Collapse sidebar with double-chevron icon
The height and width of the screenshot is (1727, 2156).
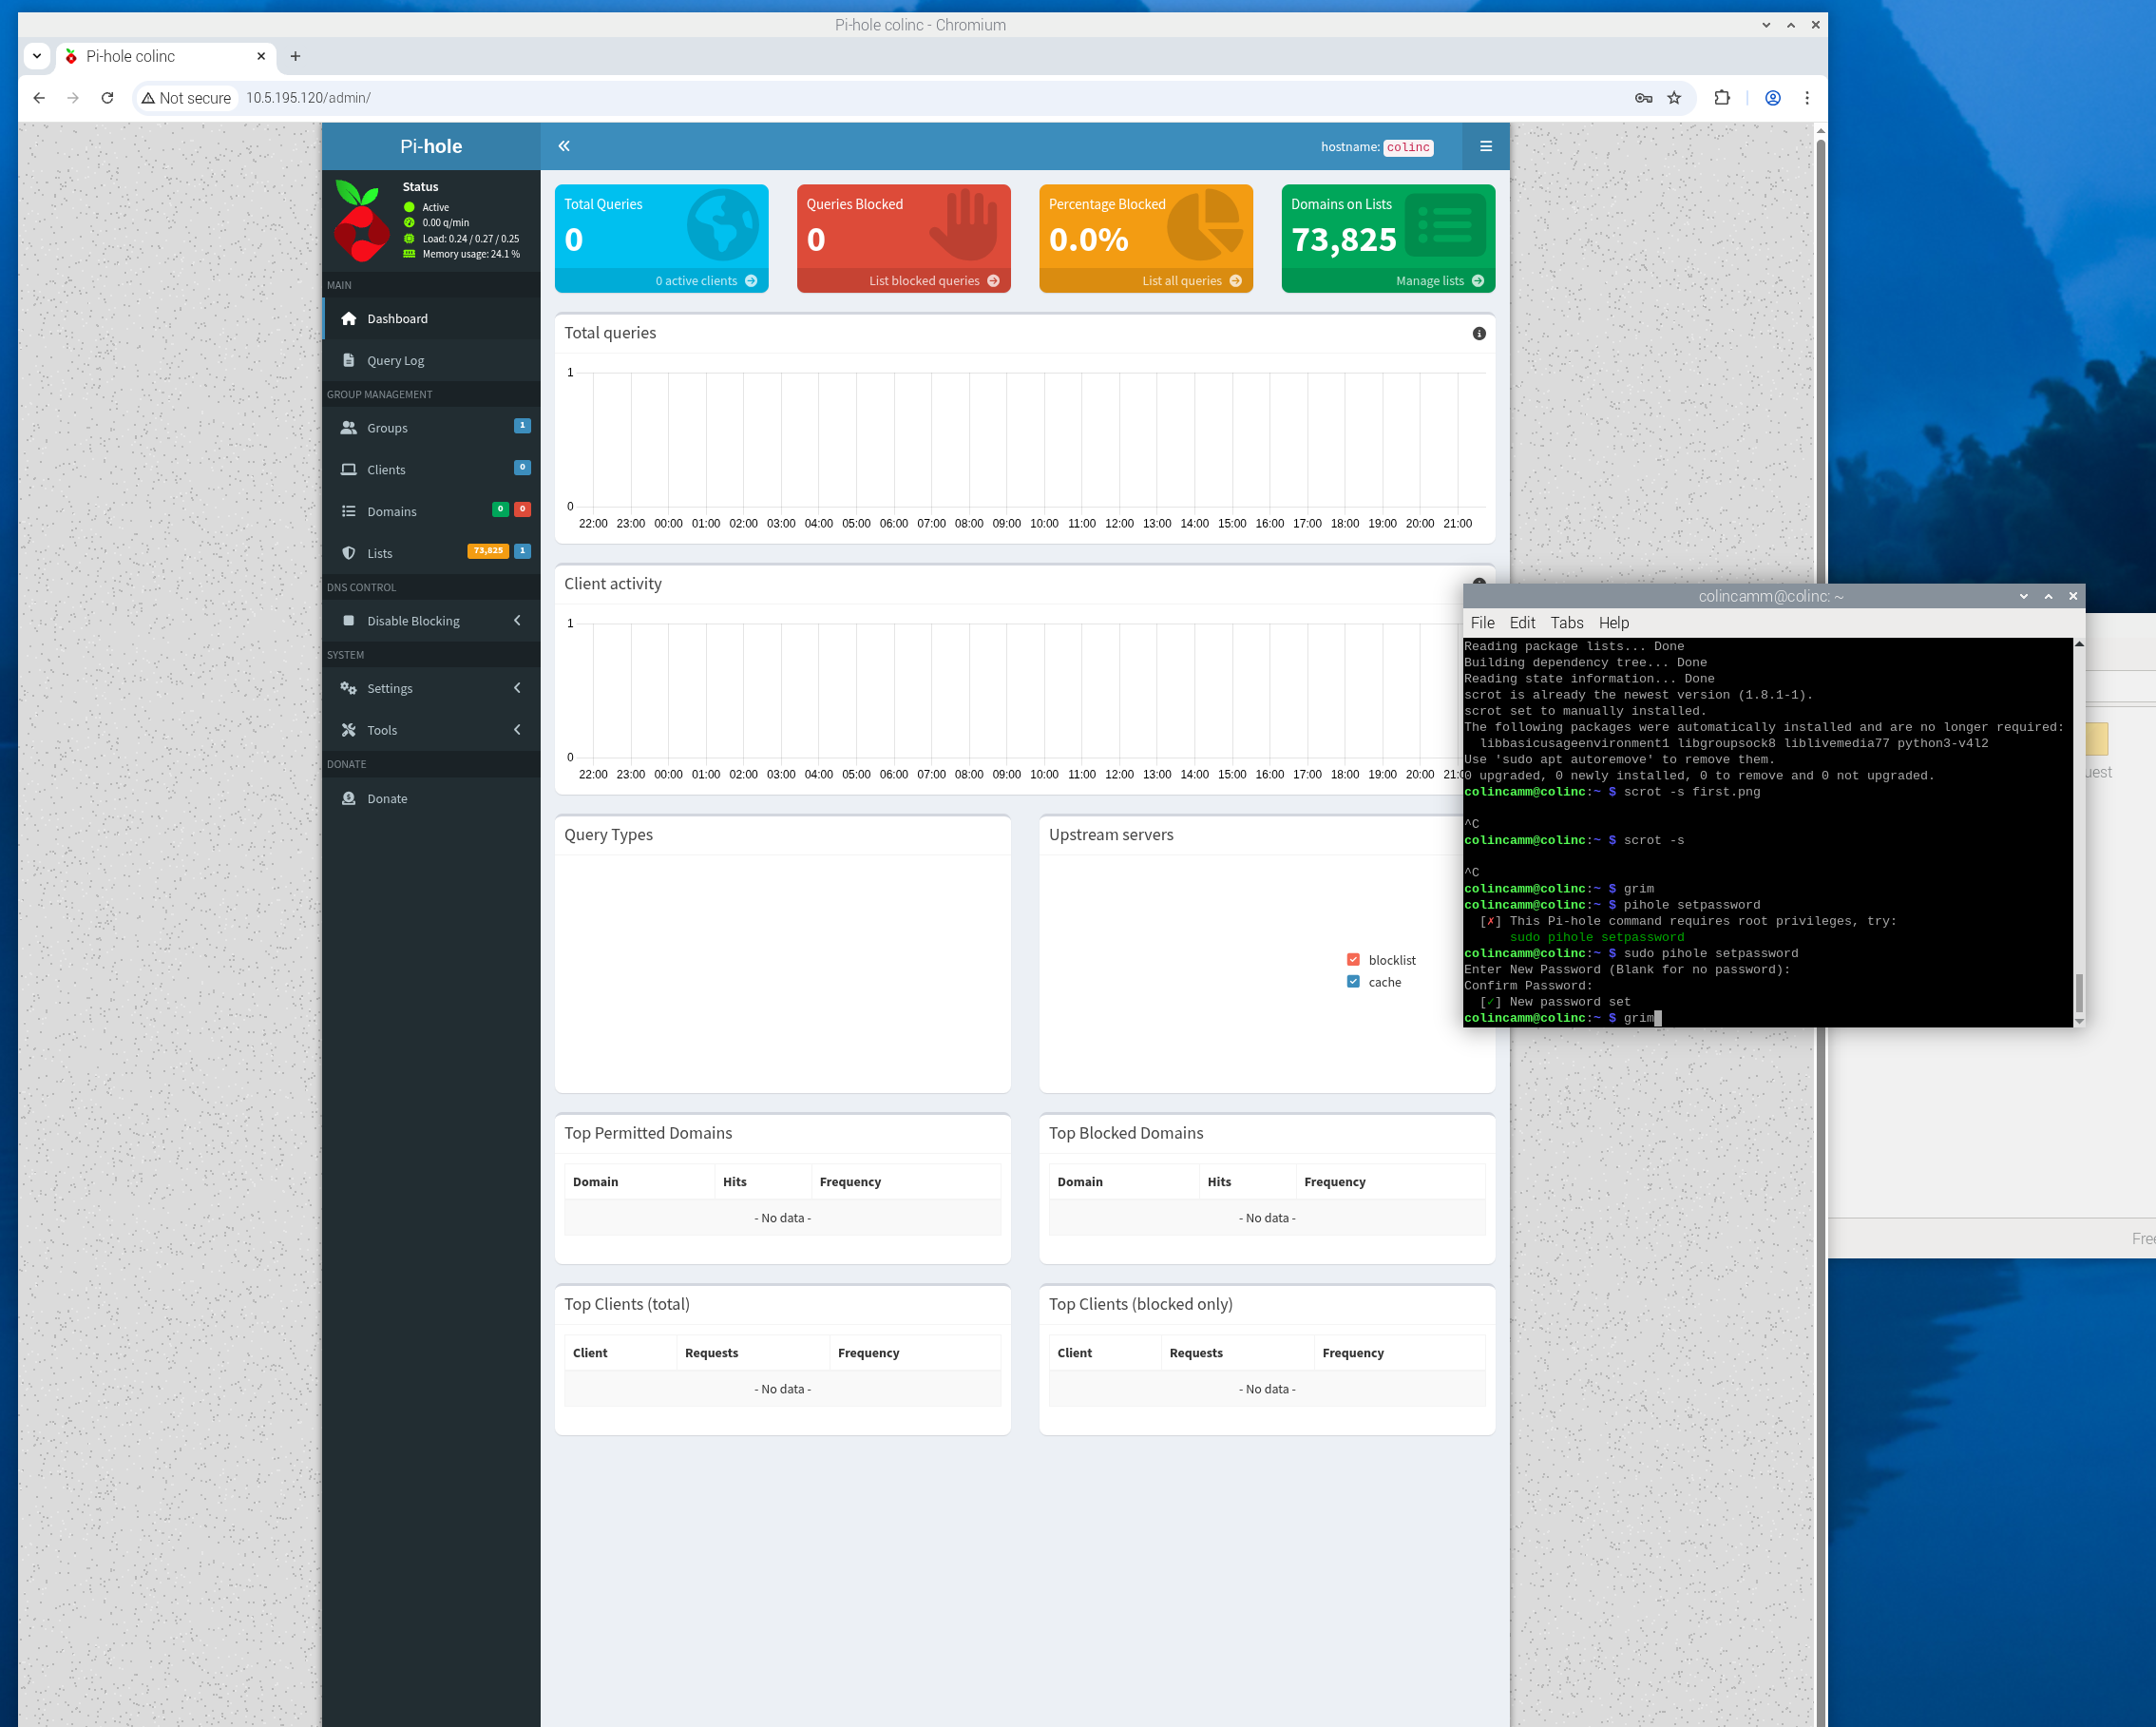point(564,146)
